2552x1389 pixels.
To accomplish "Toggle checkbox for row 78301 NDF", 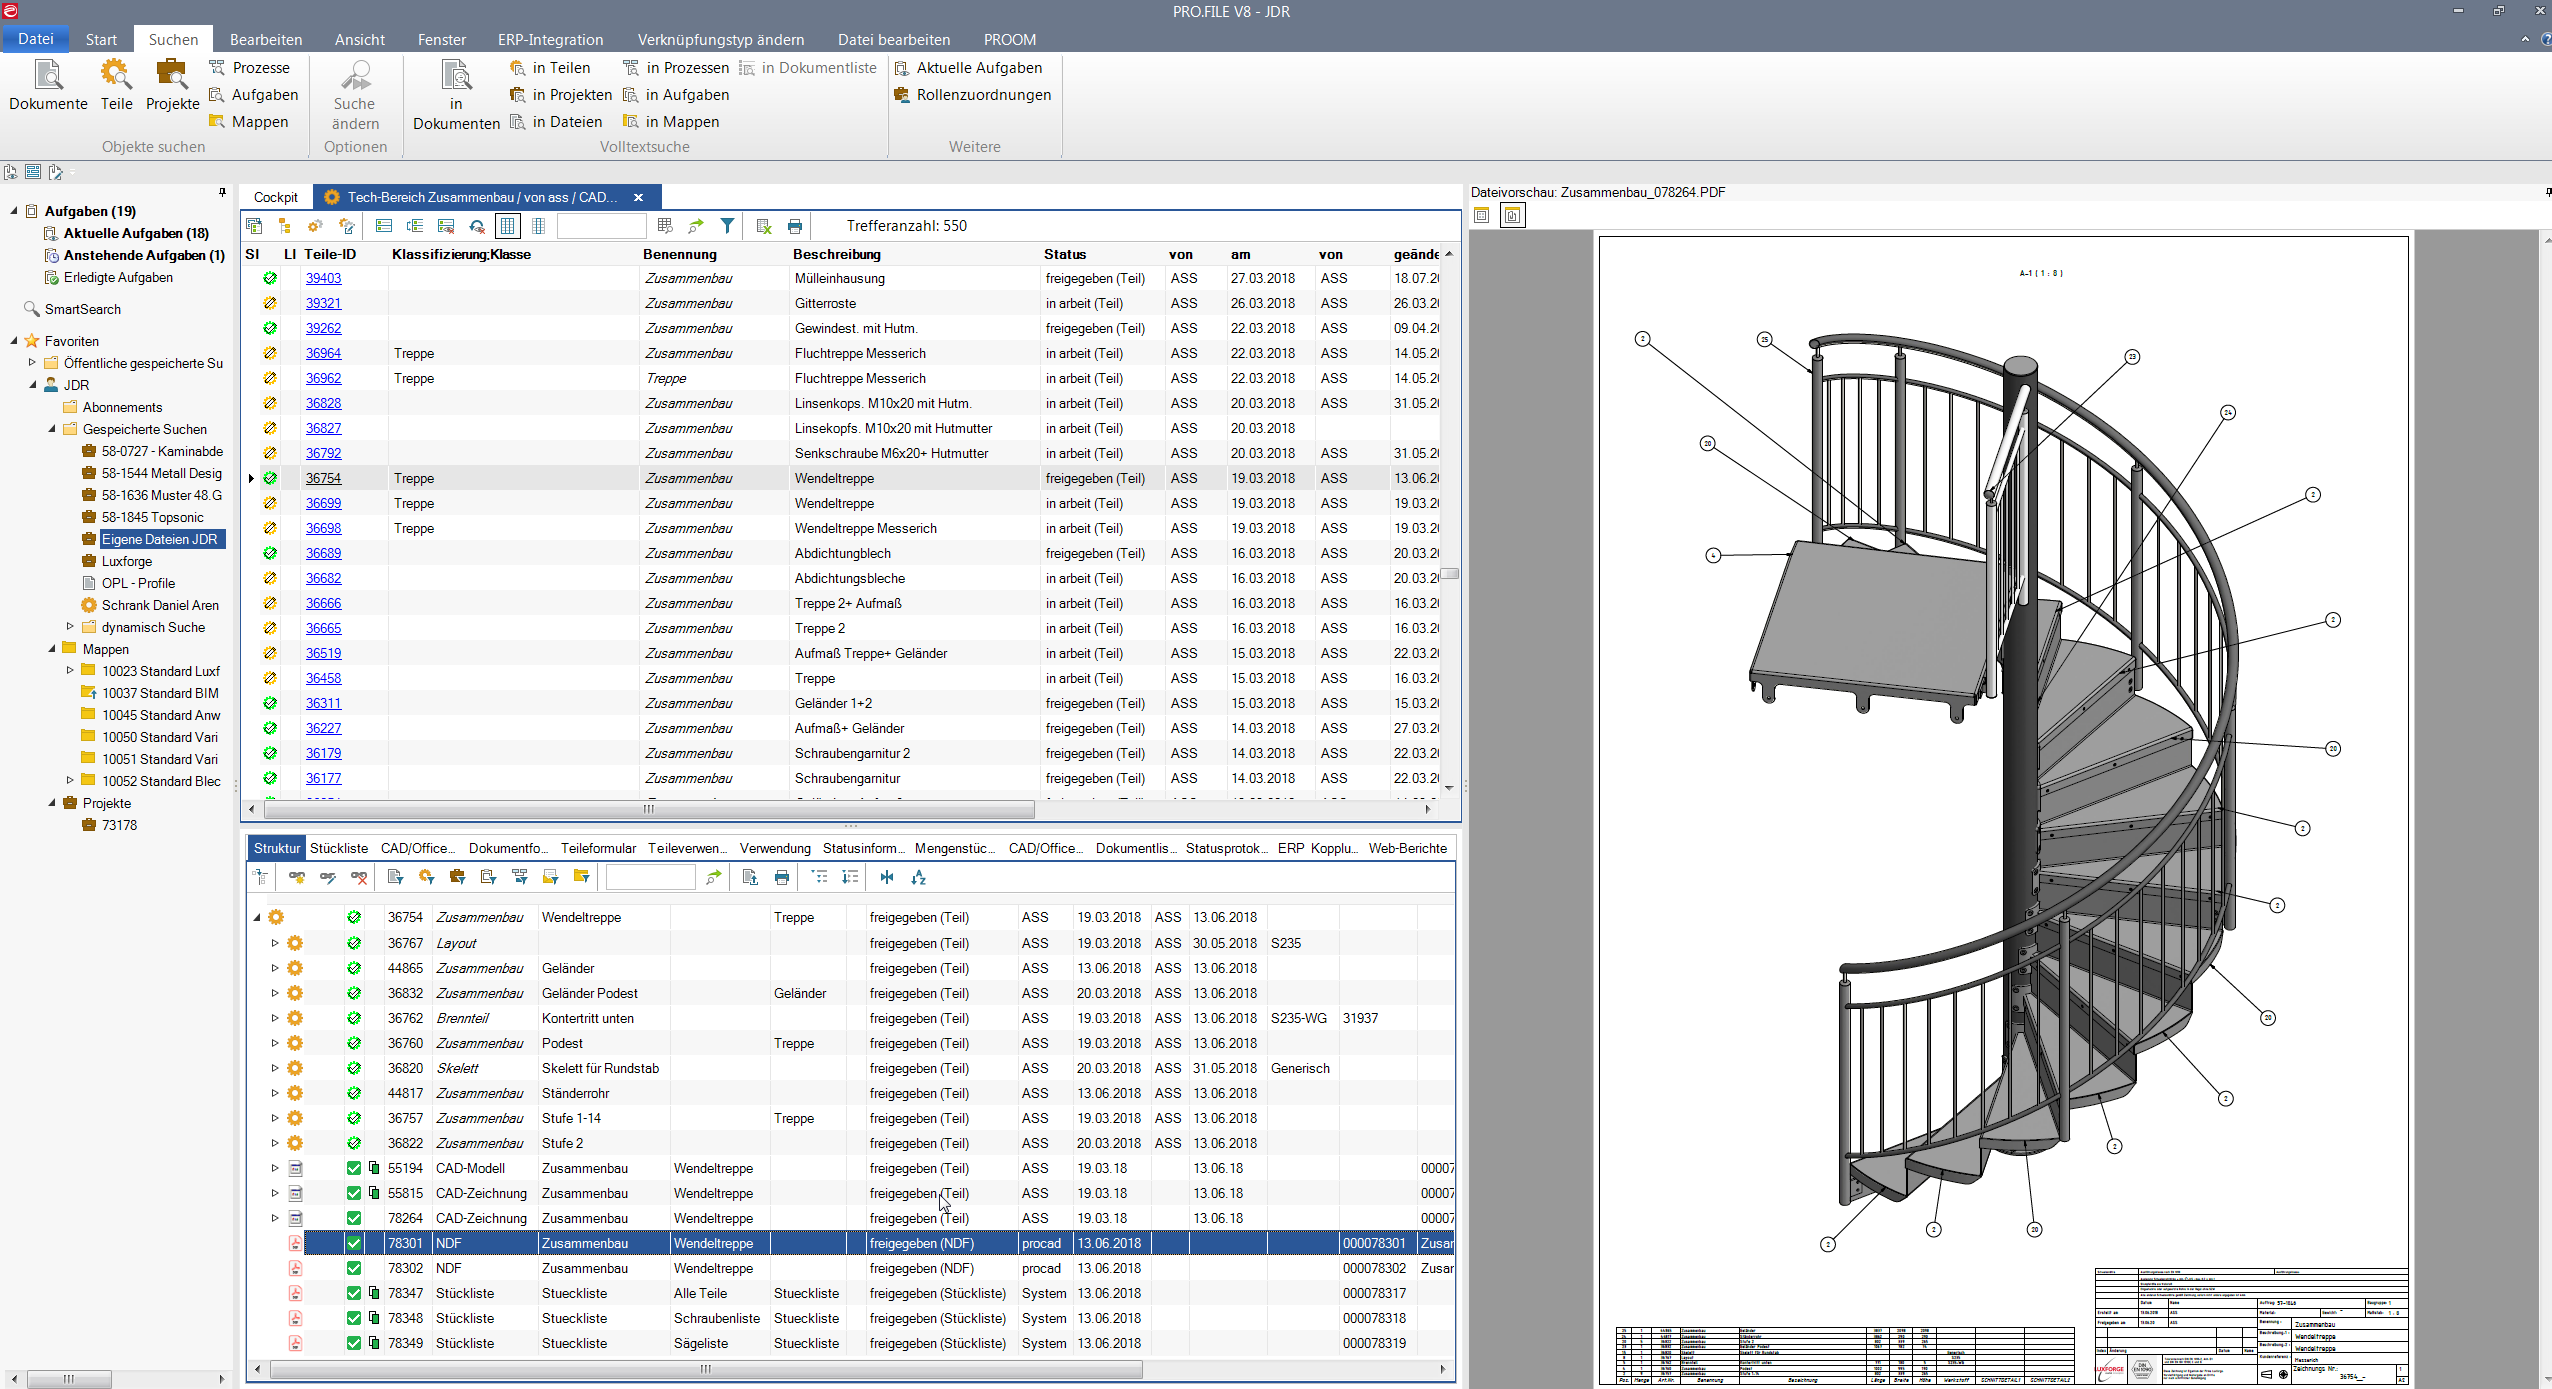I will click(354, 1243).
